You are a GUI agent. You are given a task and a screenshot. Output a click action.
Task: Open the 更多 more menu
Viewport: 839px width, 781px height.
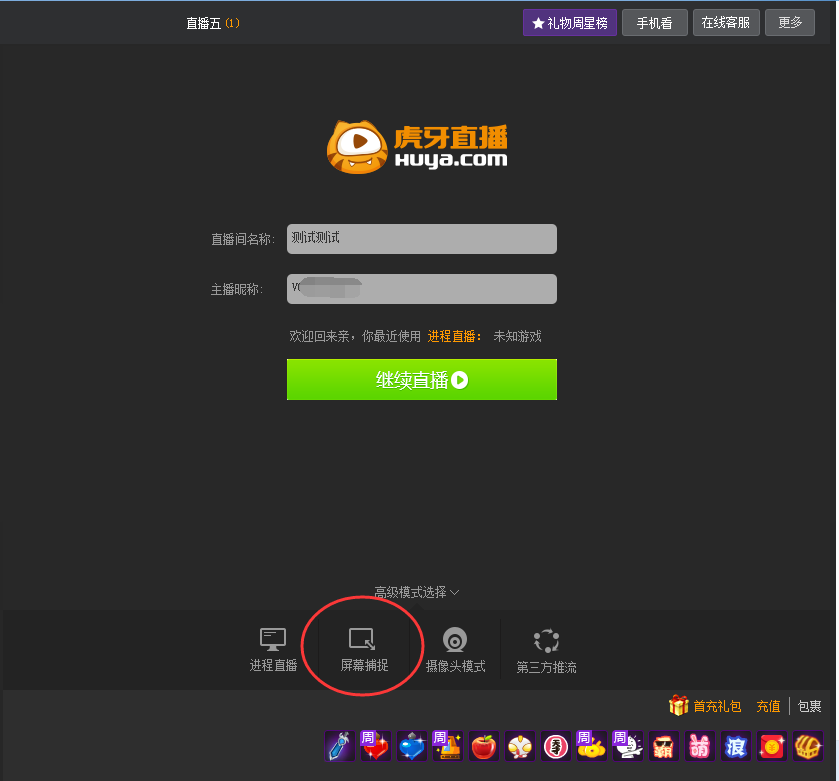click(790, 22)
